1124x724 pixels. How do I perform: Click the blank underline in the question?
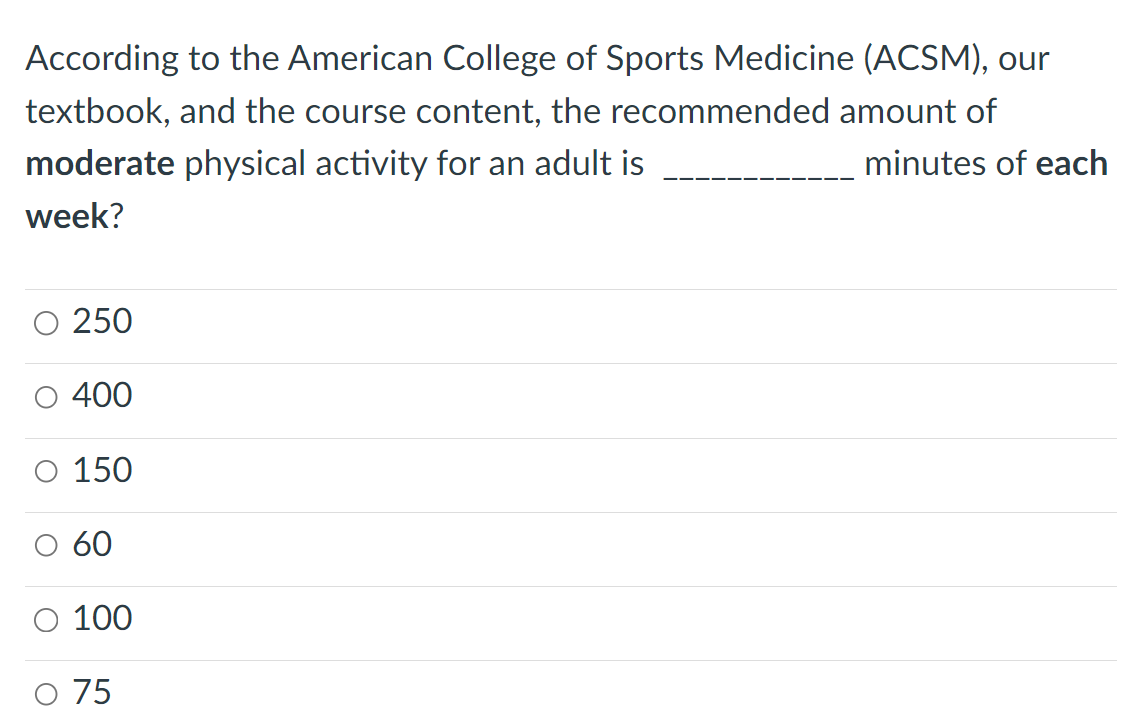click(759, 176)
